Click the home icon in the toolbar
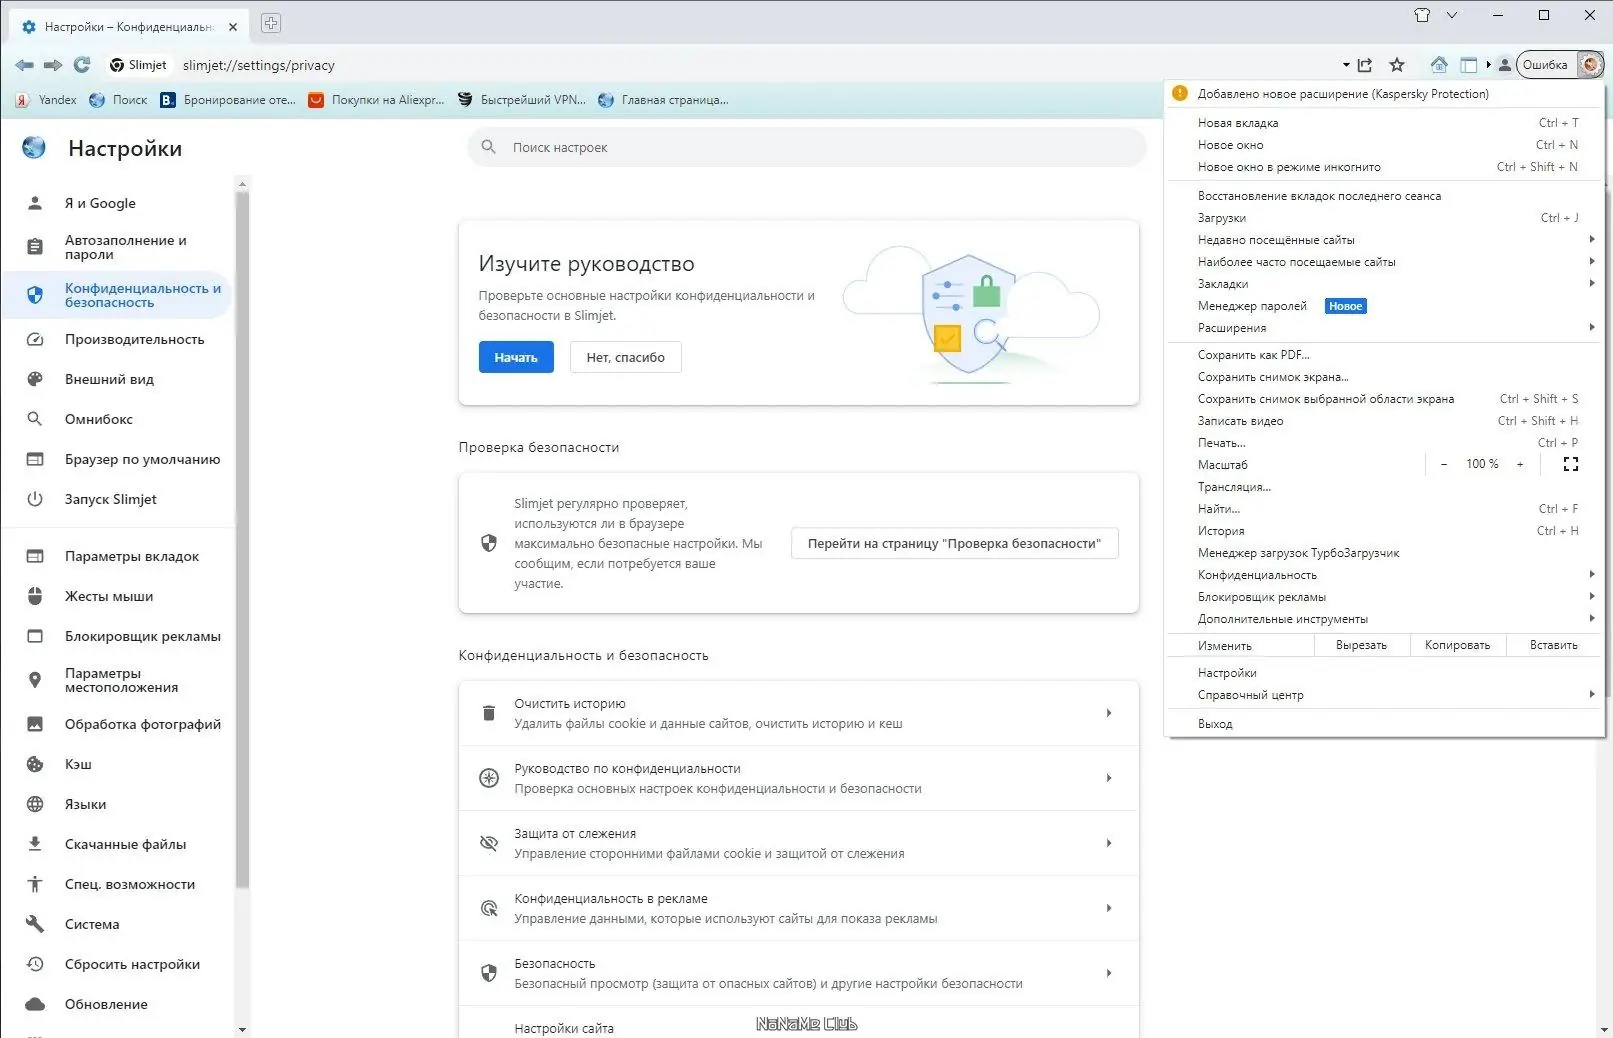 [1439, 64]
